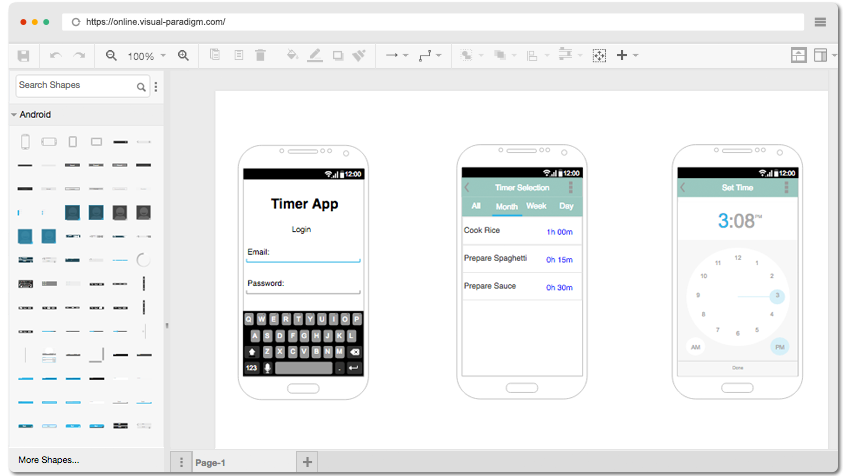Viewport: 848px width, 476px height.
Task: Open the Align shapes dropdown
Action: tap(538, 55)
